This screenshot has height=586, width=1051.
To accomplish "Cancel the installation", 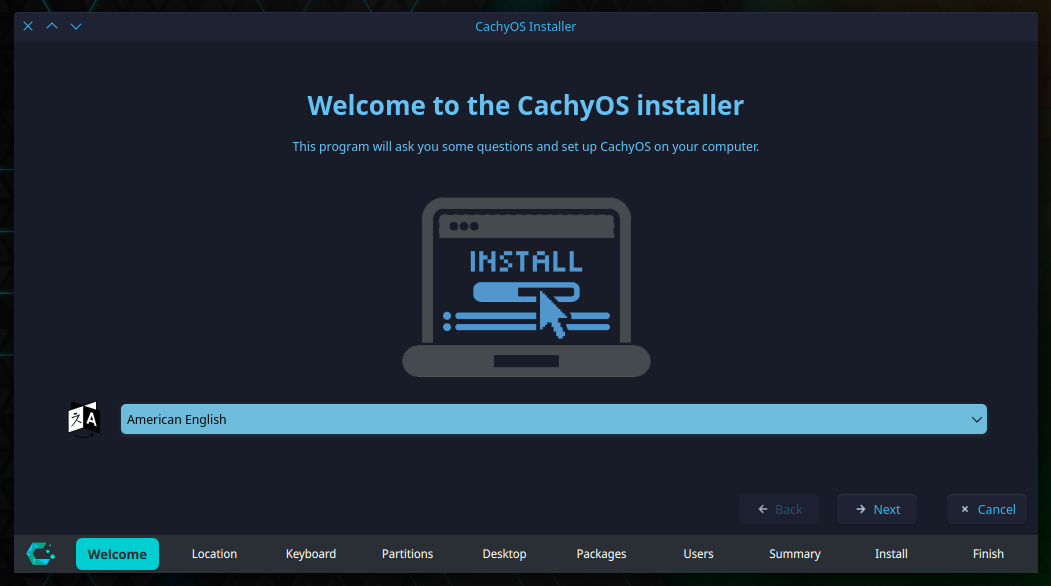I will [987, 510].
